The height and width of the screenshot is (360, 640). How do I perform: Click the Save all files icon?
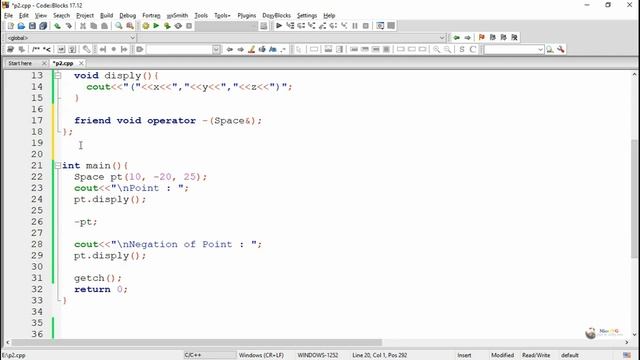[43, 26]
